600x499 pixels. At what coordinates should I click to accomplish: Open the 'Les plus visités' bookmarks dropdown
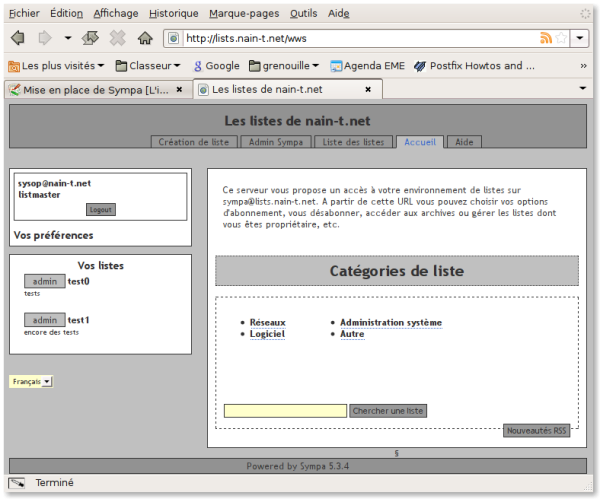(x=56, y=66)
